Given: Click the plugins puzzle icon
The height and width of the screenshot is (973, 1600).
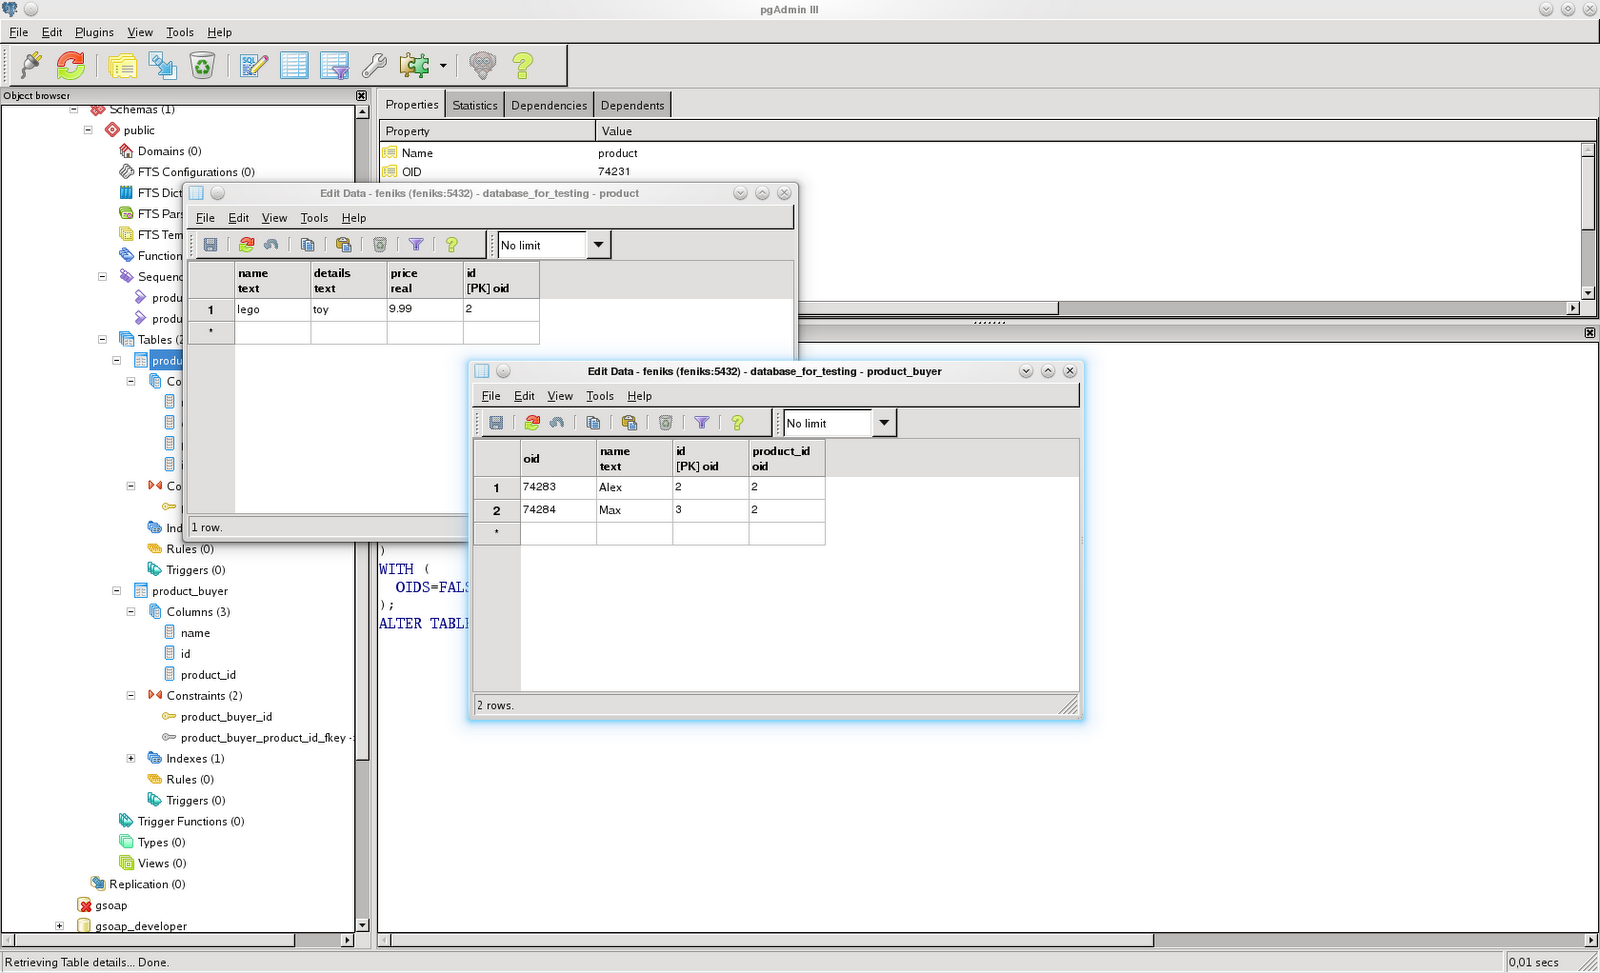Looking at the screenshot, I should pyautogui.click(x=414, y=66).
